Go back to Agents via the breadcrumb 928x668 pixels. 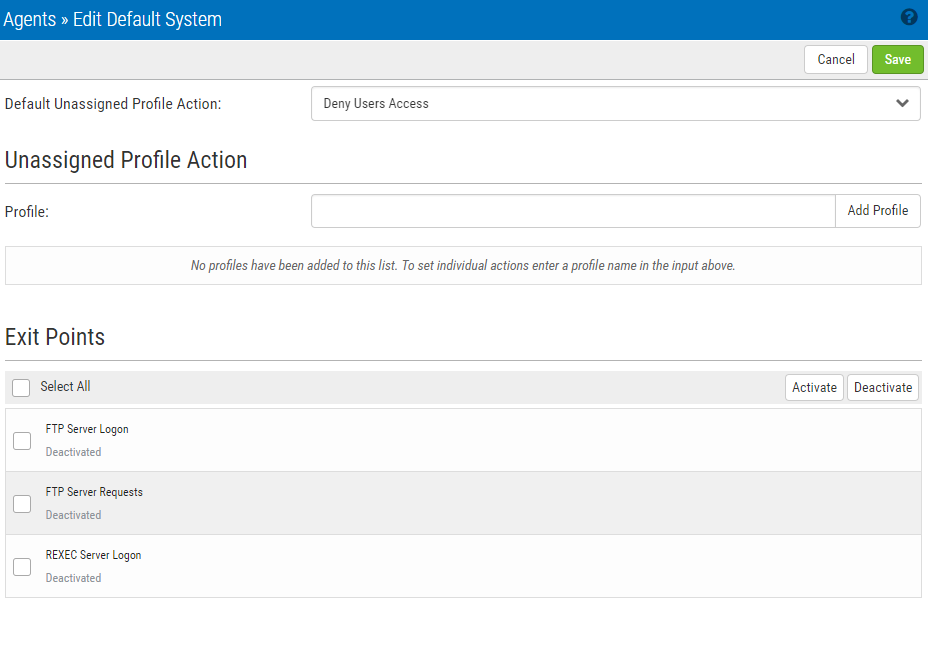[30, 19]
